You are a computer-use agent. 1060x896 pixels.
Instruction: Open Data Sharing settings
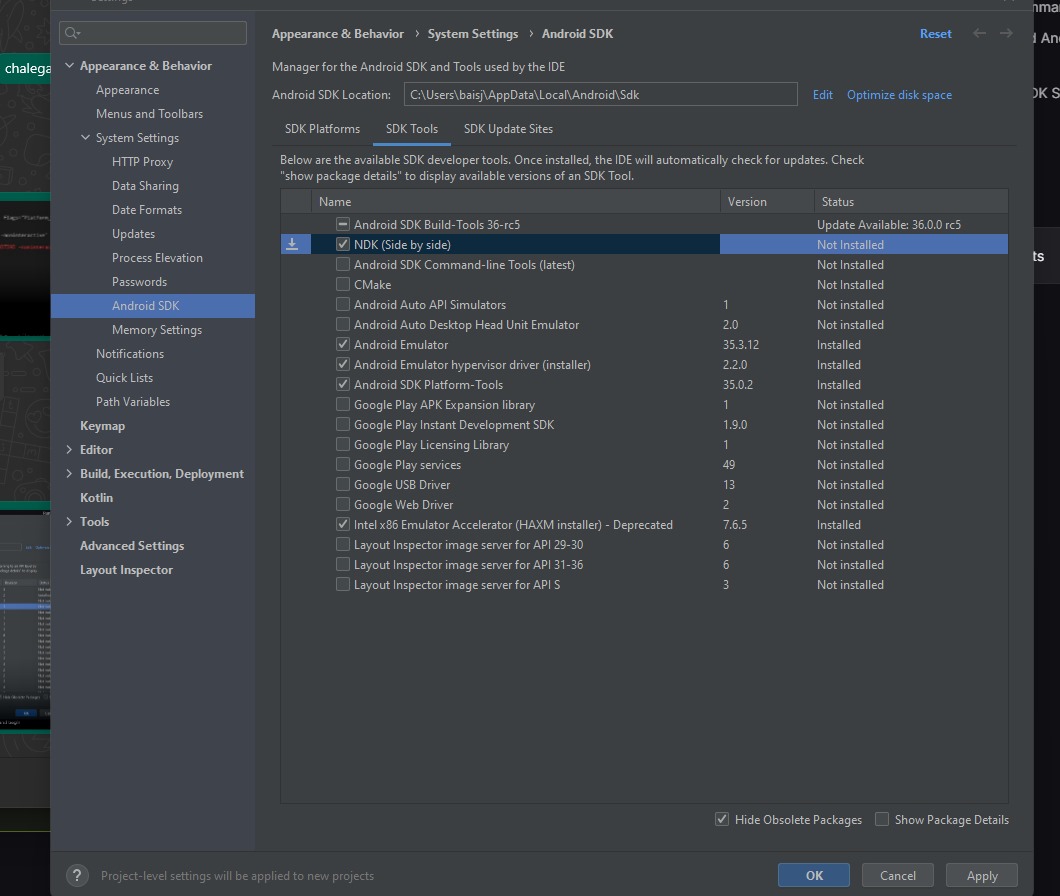point(145,186)
